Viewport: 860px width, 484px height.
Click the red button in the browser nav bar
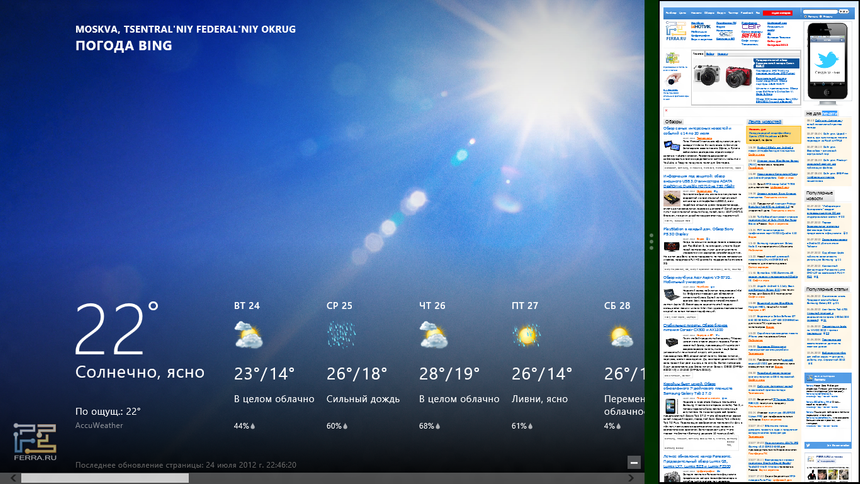pyautogui.click(x=778, y=13)
